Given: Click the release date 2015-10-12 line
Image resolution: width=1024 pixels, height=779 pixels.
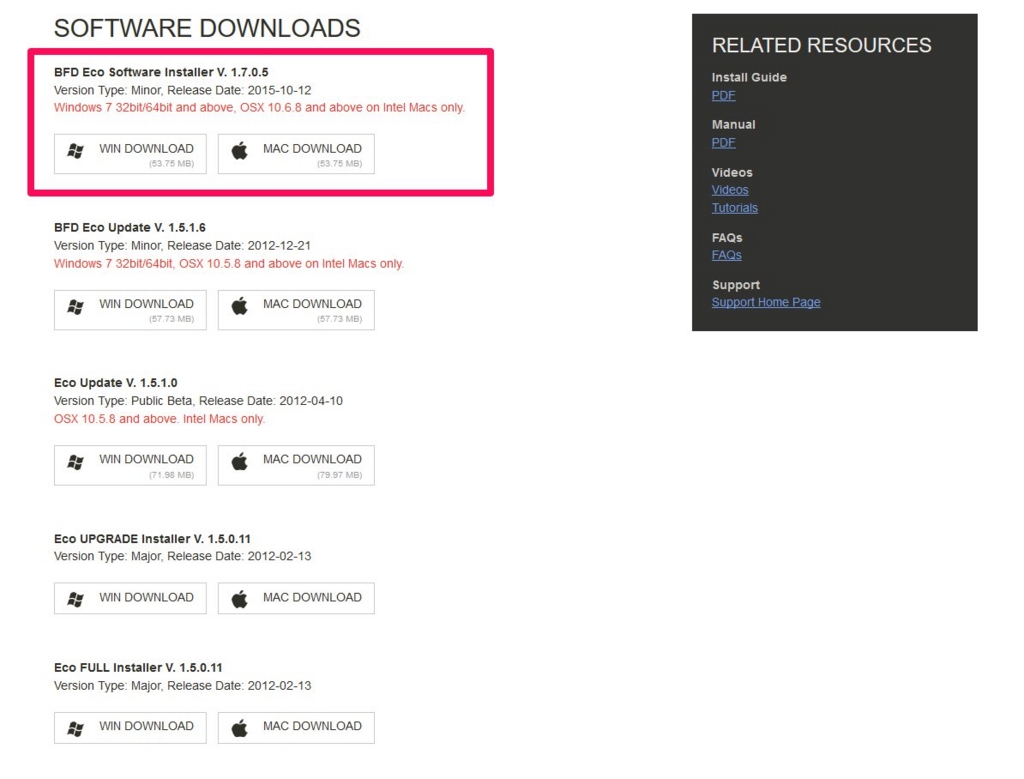Looking at the screenshot, I should (x=183, y=90).
